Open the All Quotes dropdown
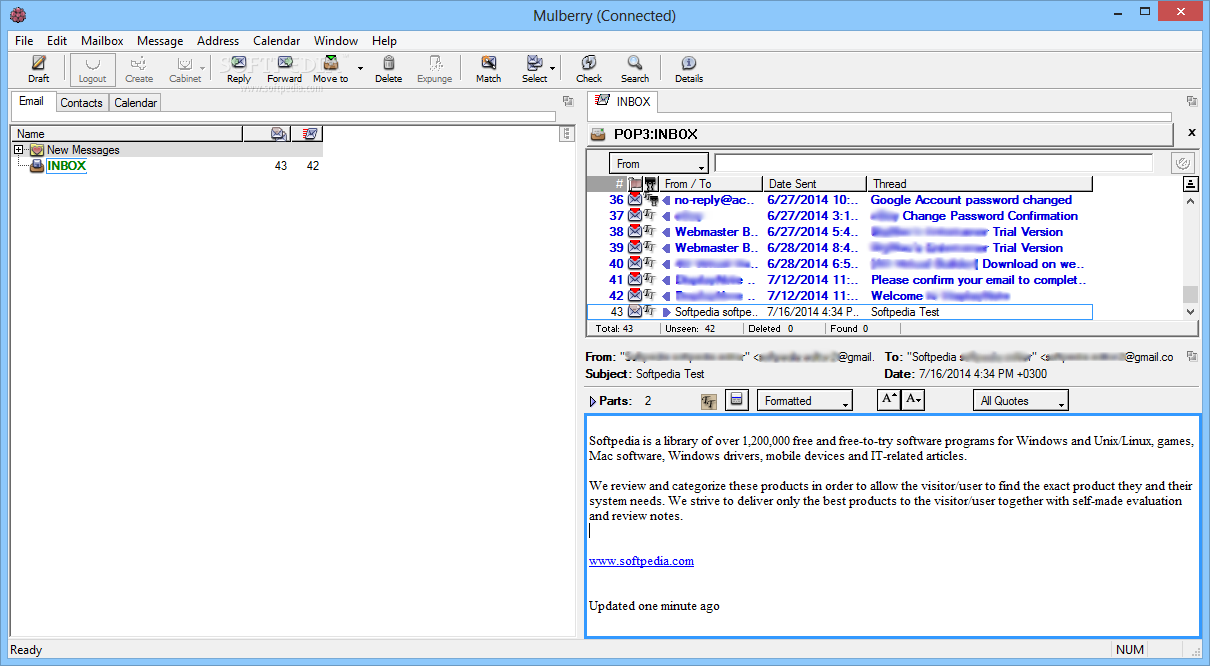1210x666 pixels. pos(1020,400)
